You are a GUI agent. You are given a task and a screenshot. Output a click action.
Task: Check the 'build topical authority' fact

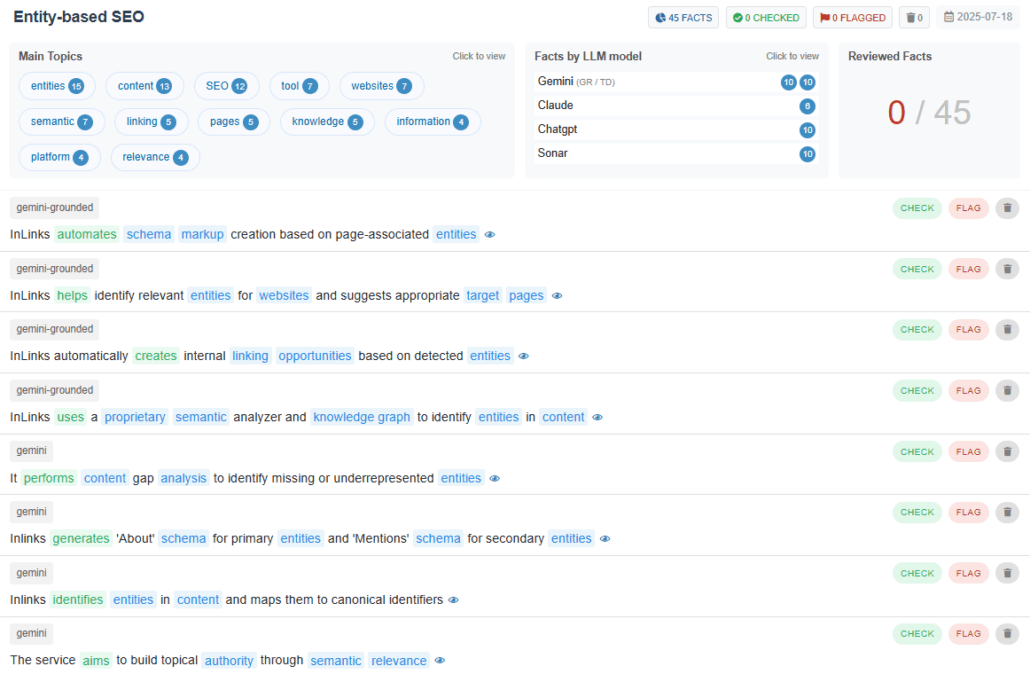tap(917, 633)
